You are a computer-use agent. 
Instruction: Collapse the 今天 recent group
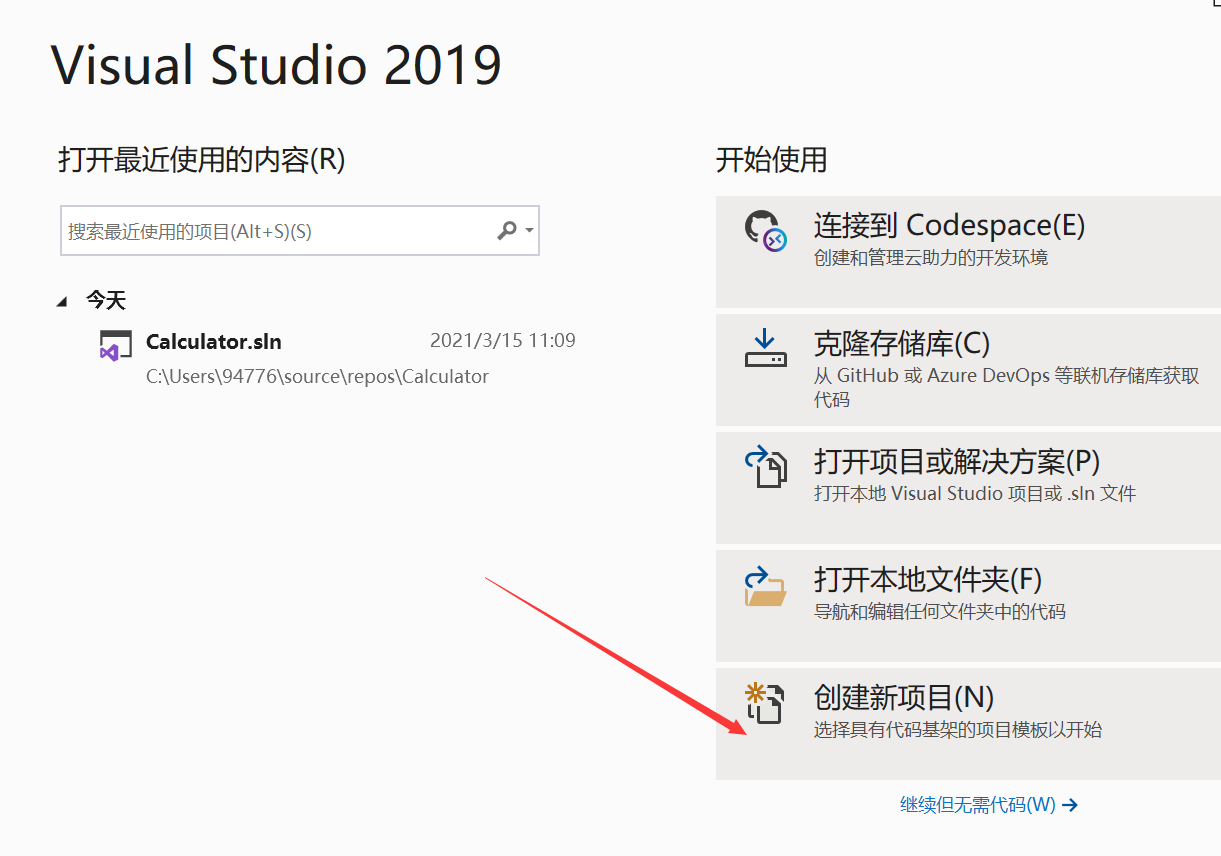tap(64, 301)
